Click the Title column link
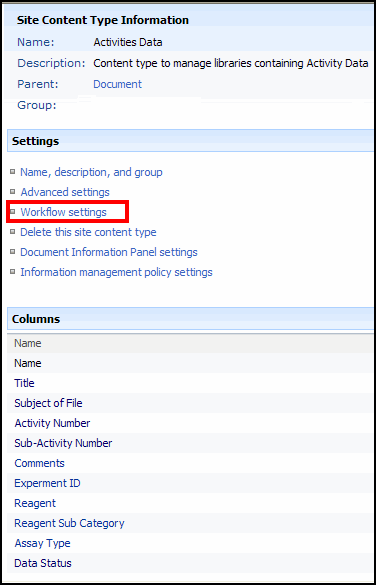376x585 pixels. coord(24,383)
